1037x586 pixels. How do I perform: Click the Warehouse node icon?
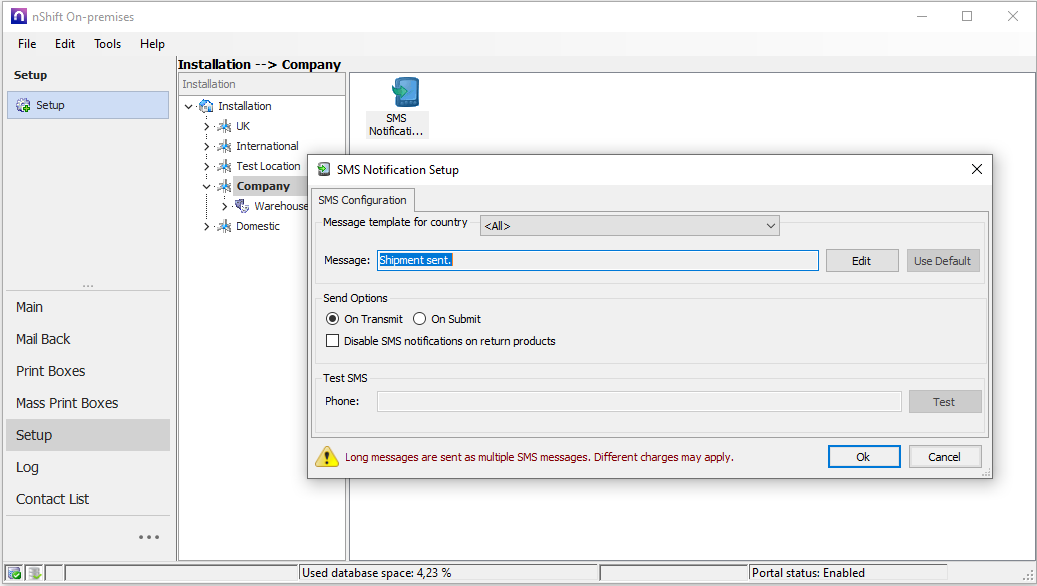coord(241,206)
